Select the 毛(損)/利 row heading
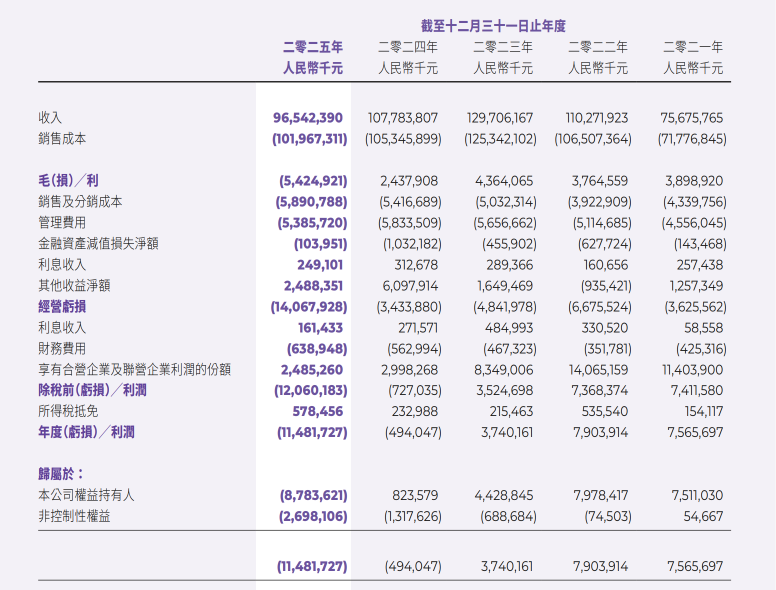Screen dimensions: 776x590 pos(68,181)
